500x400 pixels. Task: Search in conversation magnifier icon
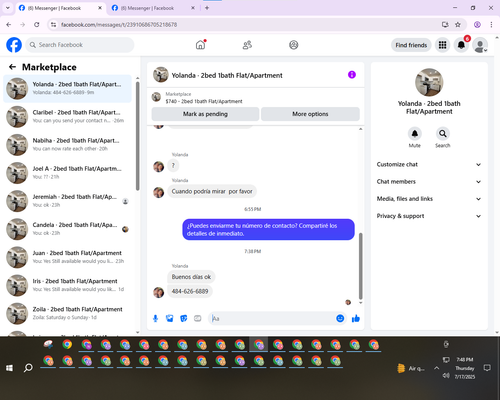[443, 134]
